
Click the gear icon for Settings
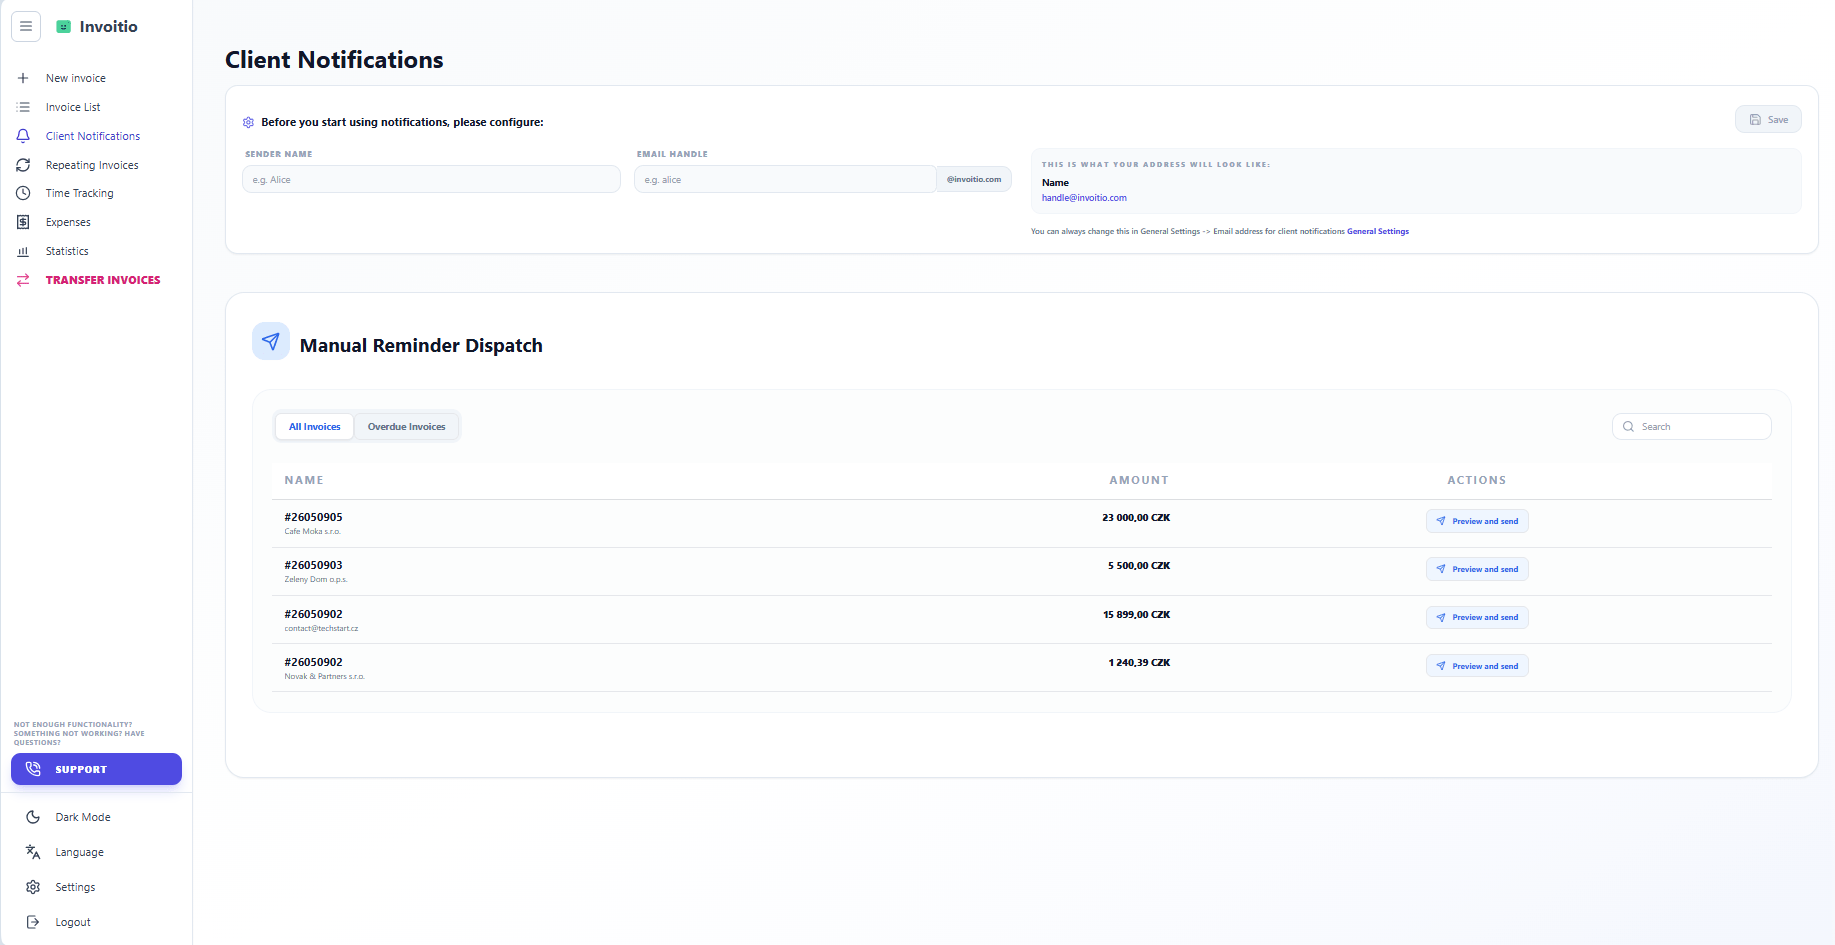click(x=33, y=887)
